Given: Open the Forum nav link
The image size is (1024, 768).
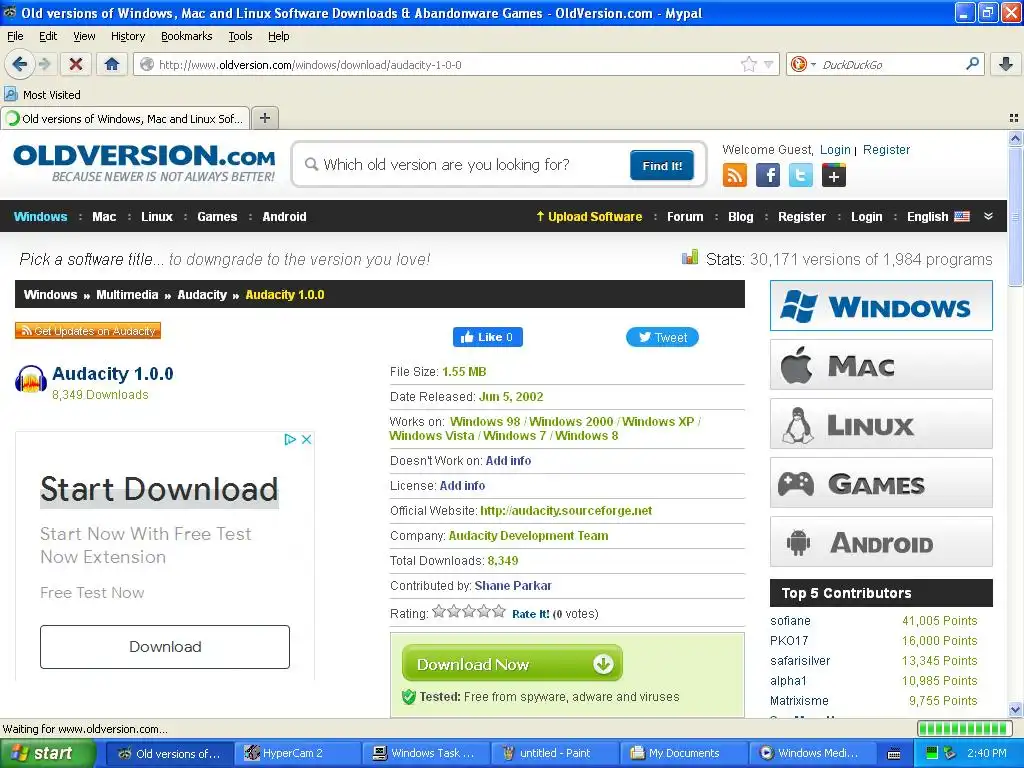Looking at the screenshot, I should (685, 216).
